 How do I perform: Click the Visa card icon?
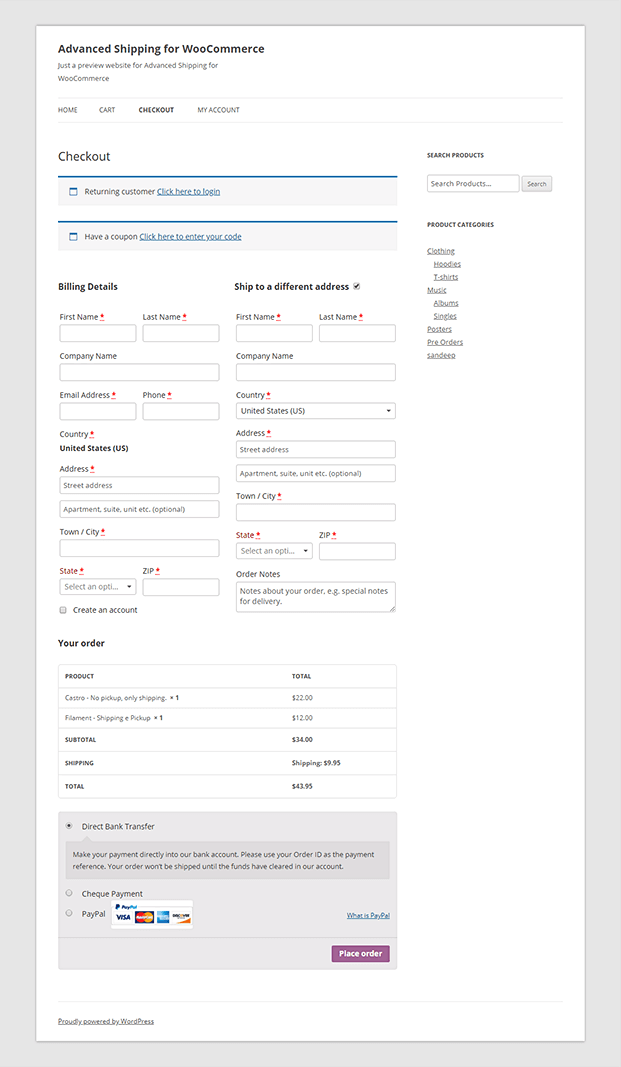coord(123,917)
